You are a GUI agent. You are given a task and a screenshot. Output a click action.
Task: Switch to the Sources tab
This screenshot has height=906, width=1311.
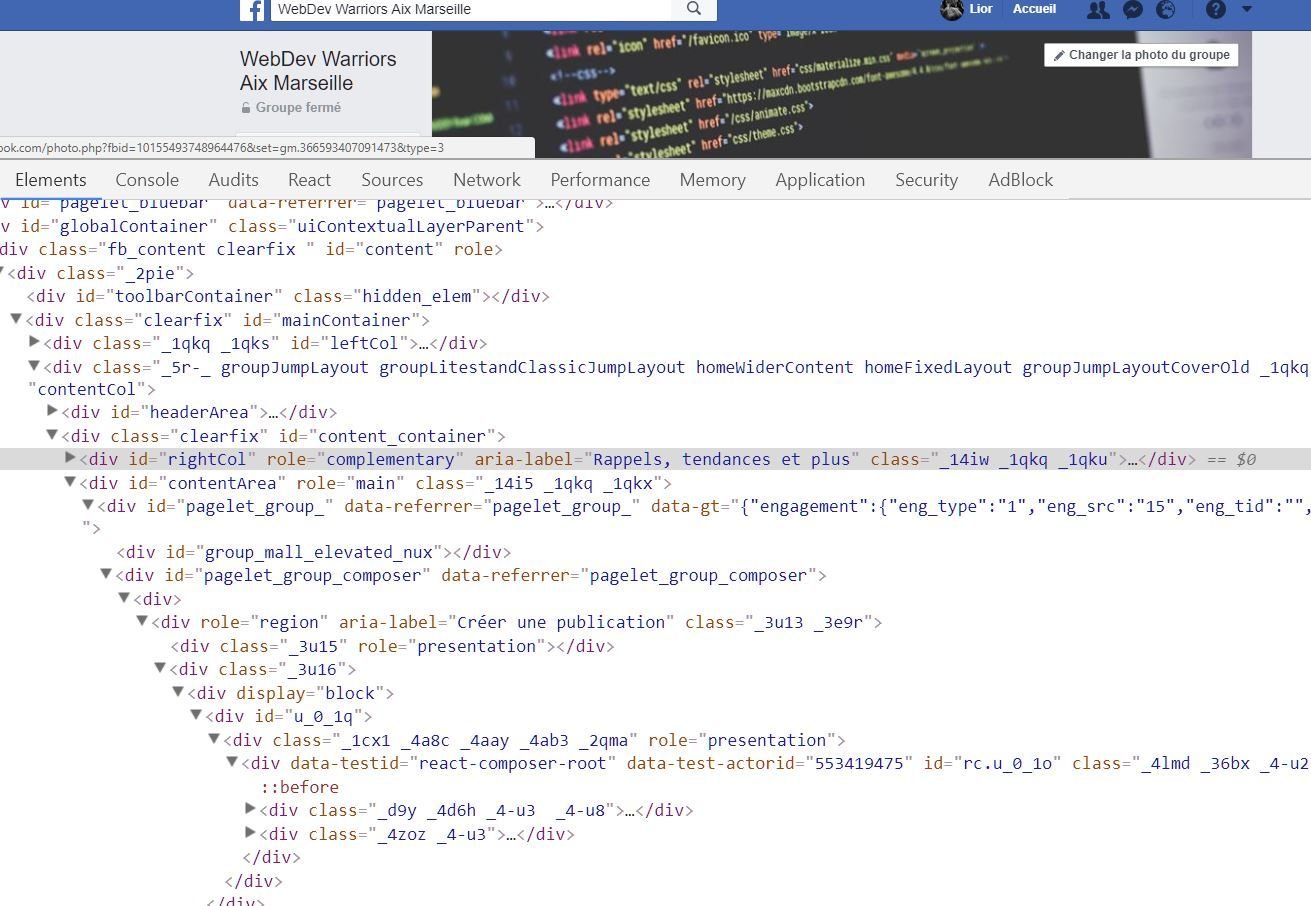pyautogui.click(x=392, y=180)
